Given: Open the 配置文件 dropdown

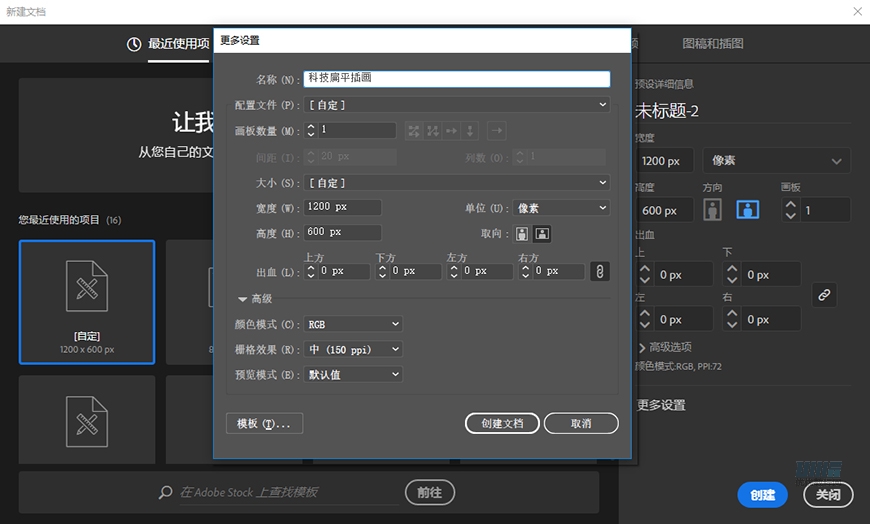Looking at the screenshot, I should [457, 105].
